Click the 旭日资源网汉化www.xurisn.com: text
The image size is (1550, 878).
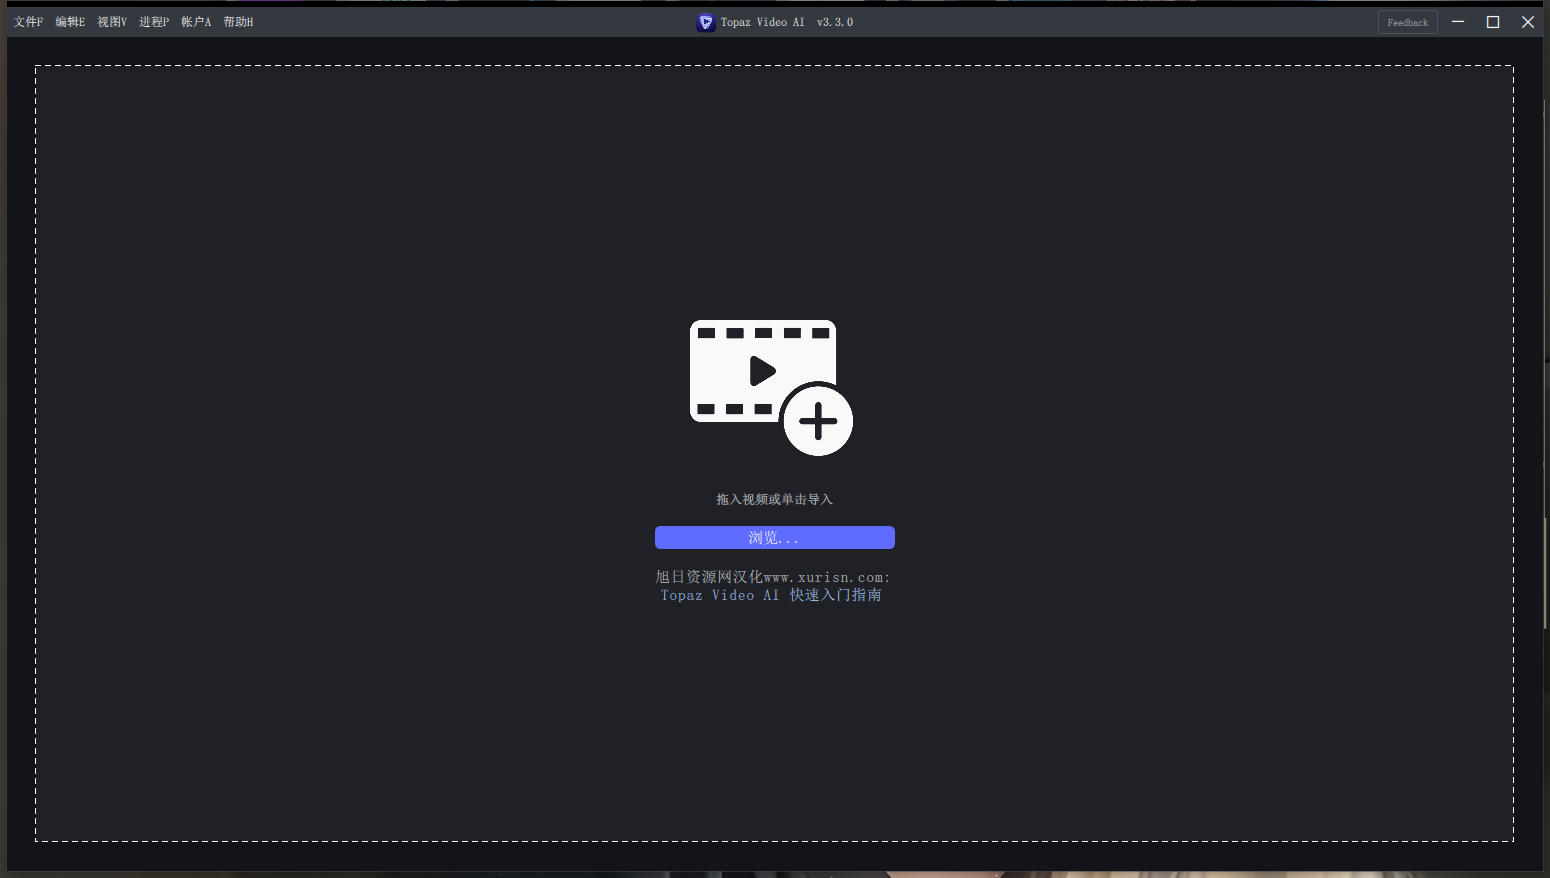[772, 577]
